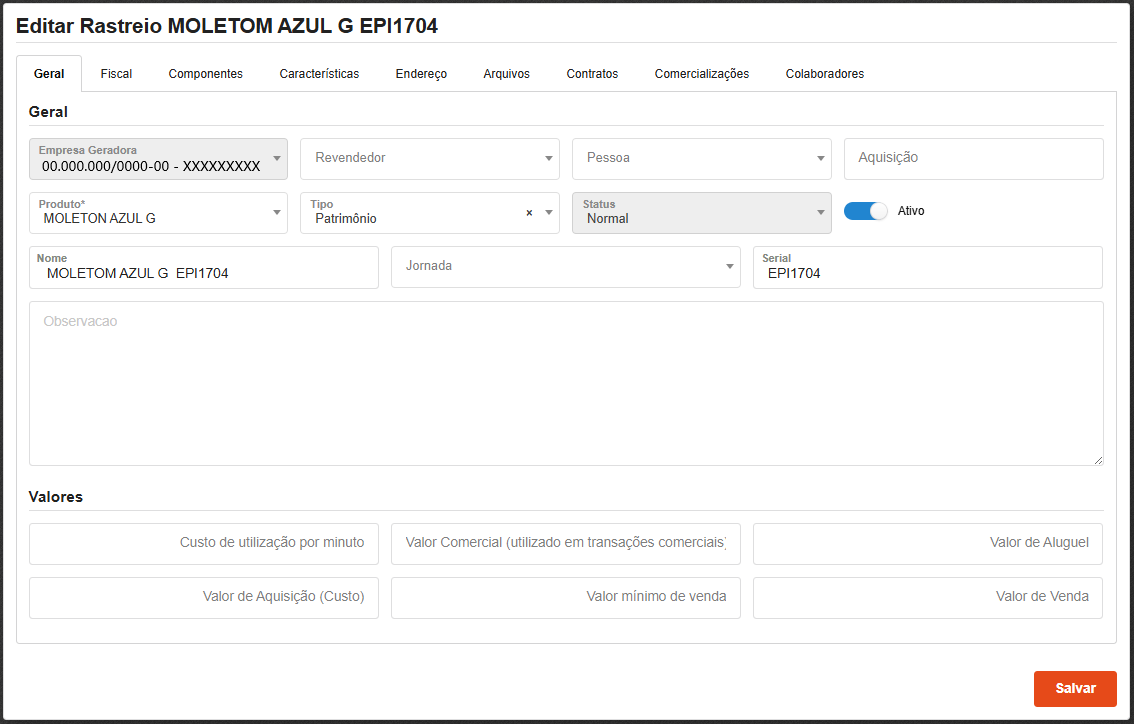Image resolution: width=1134 pixels, height=724 pixels.
Task: Clear the Tipo selection with the x icon
Action: click(x=529, y=213)
